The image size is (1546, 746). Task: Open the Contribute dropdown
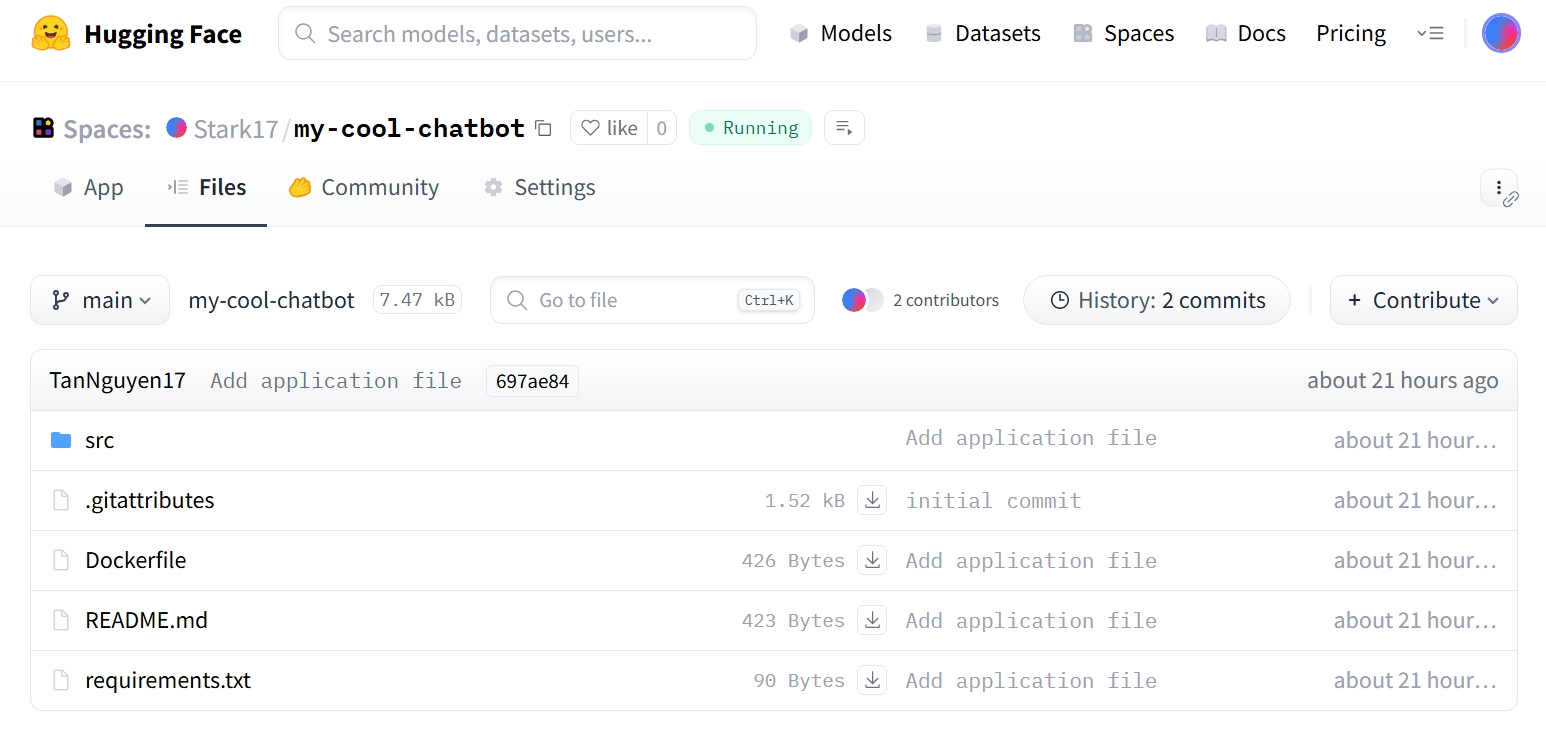[x=1423, y=300]
